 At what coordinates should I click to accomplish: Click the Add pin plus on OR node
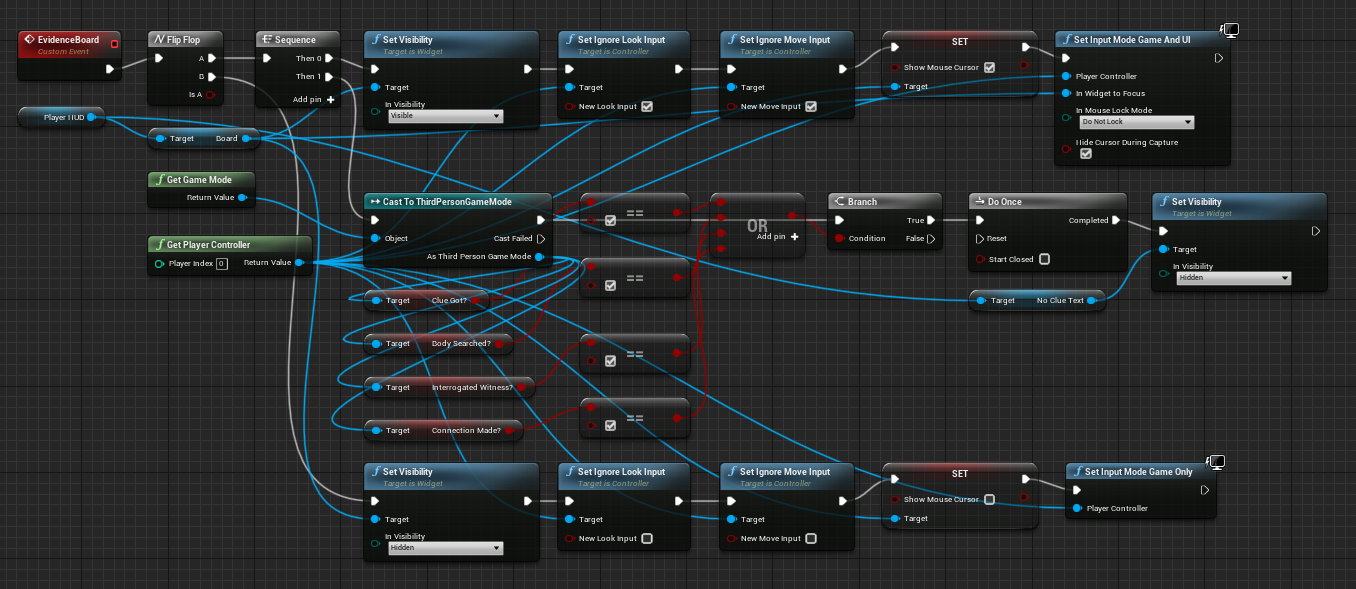coord(794,237)
